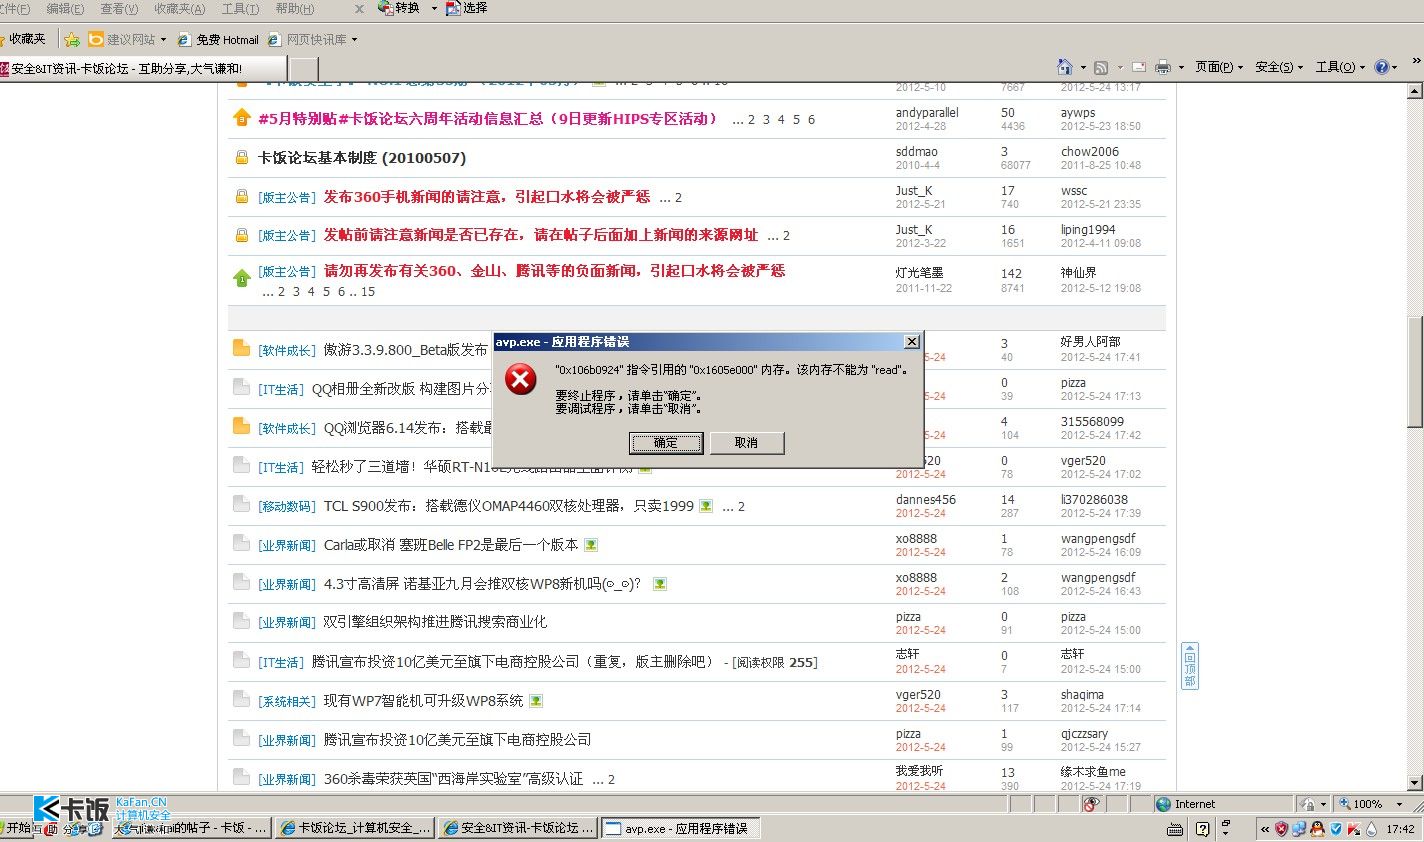Click the 开始 Start button on taskbar
Viewport: 1424px width, 842px height.
tap(18, 829)
